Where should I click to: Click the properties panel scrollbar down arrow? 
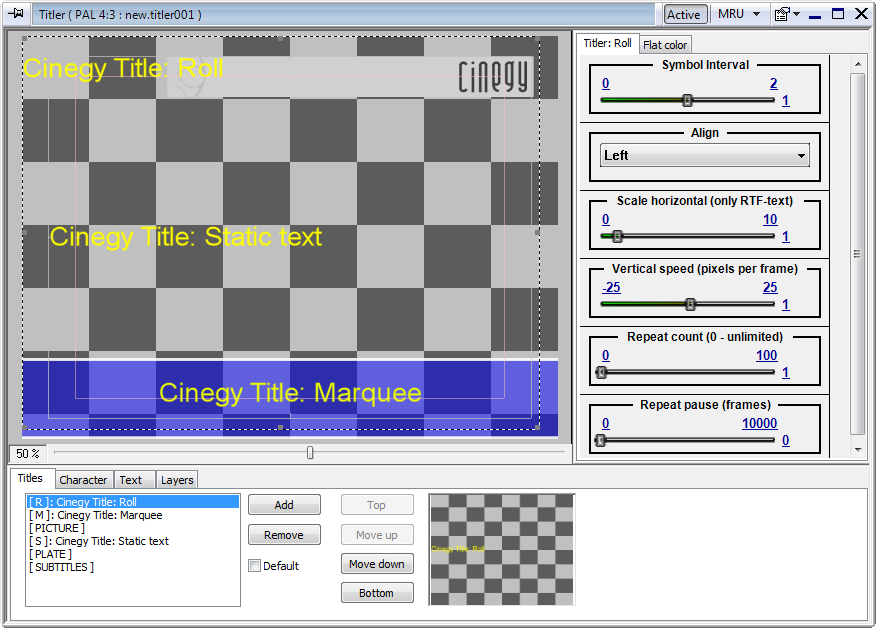point(858,450)
